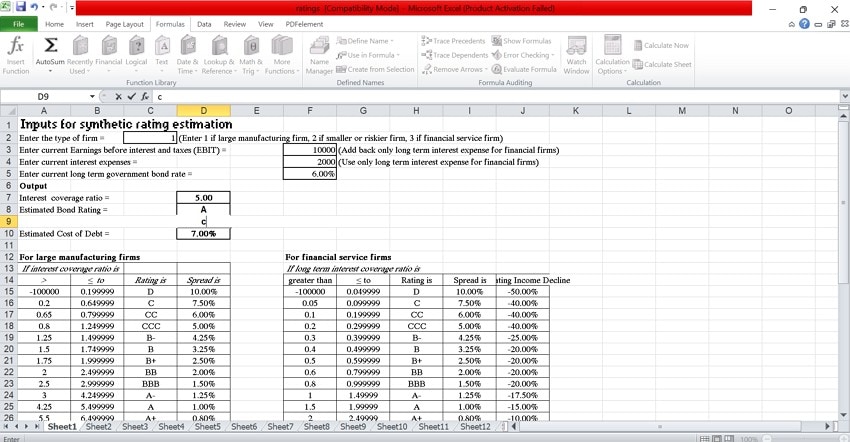Screen dimensions: 850x442
Task: Select the Sheet5 tab
Action: 208,427
